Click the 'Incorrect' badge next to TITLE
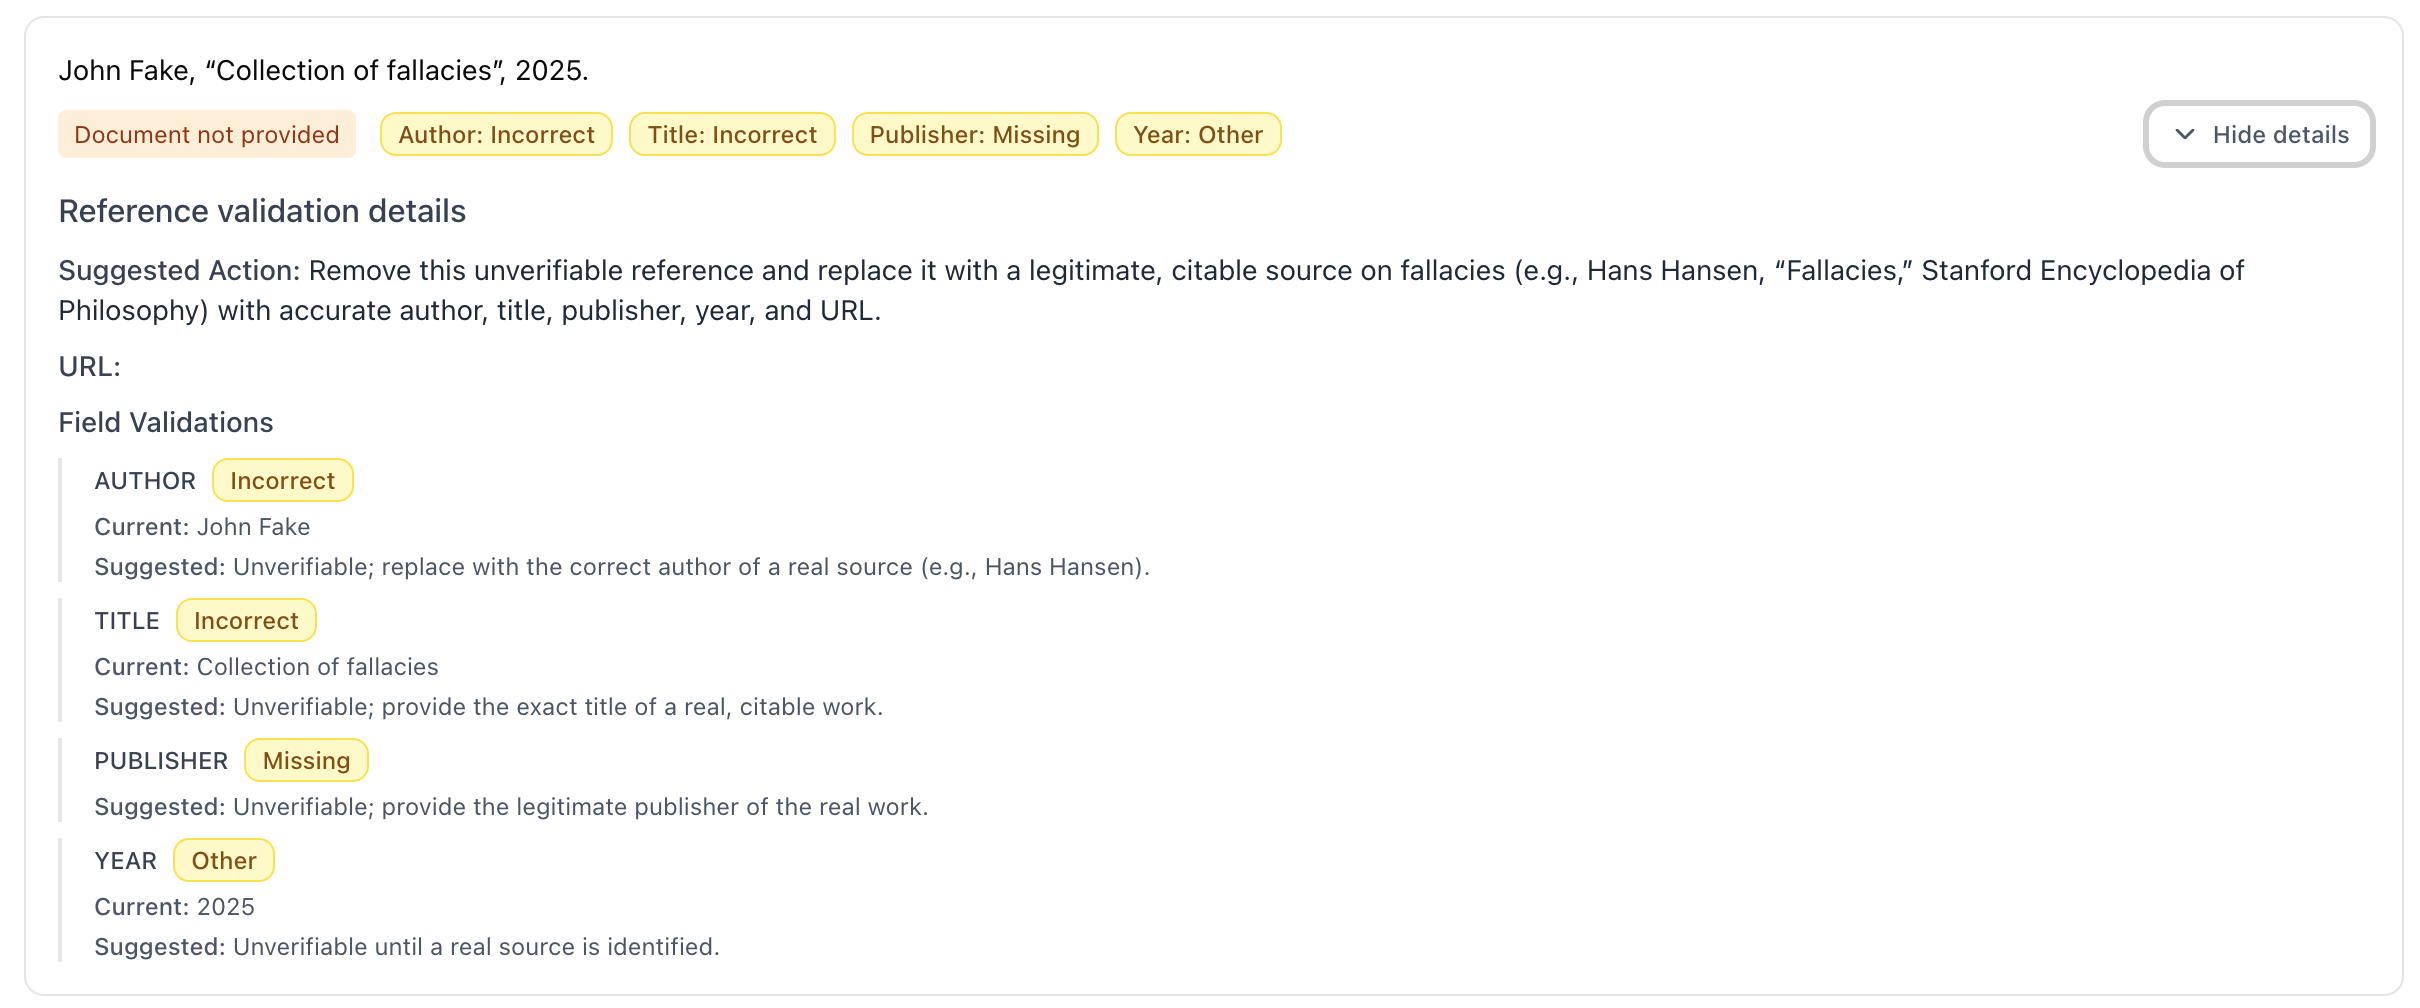 [x=246, y=620]
